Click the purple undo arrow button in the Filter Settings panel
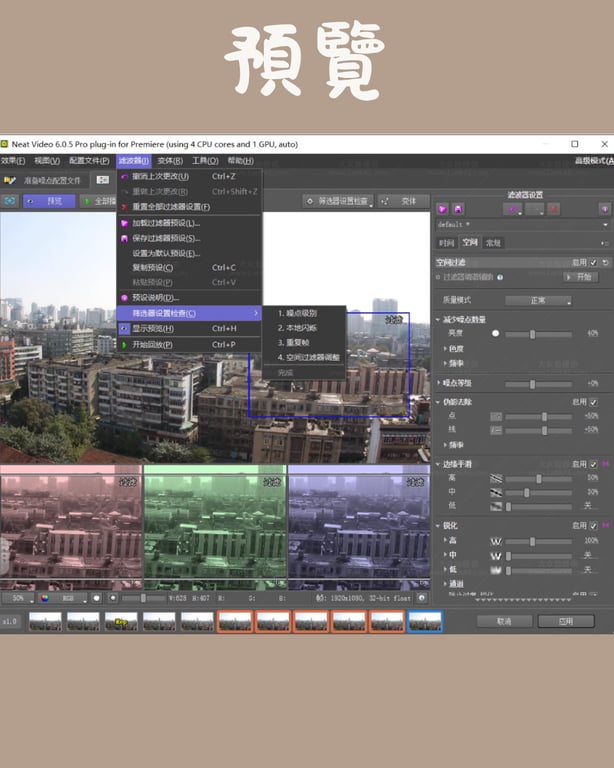 click(x=513, y=209)
